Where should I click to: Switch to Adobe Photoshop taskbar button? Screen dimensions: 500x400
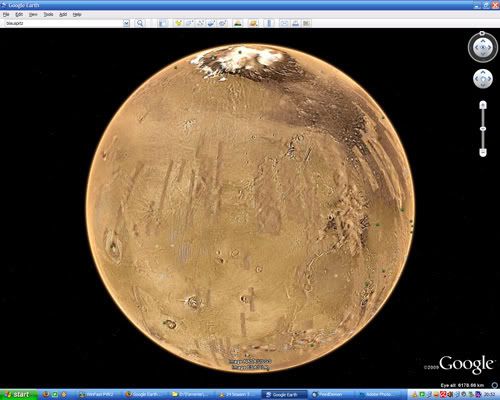point(377,395)
